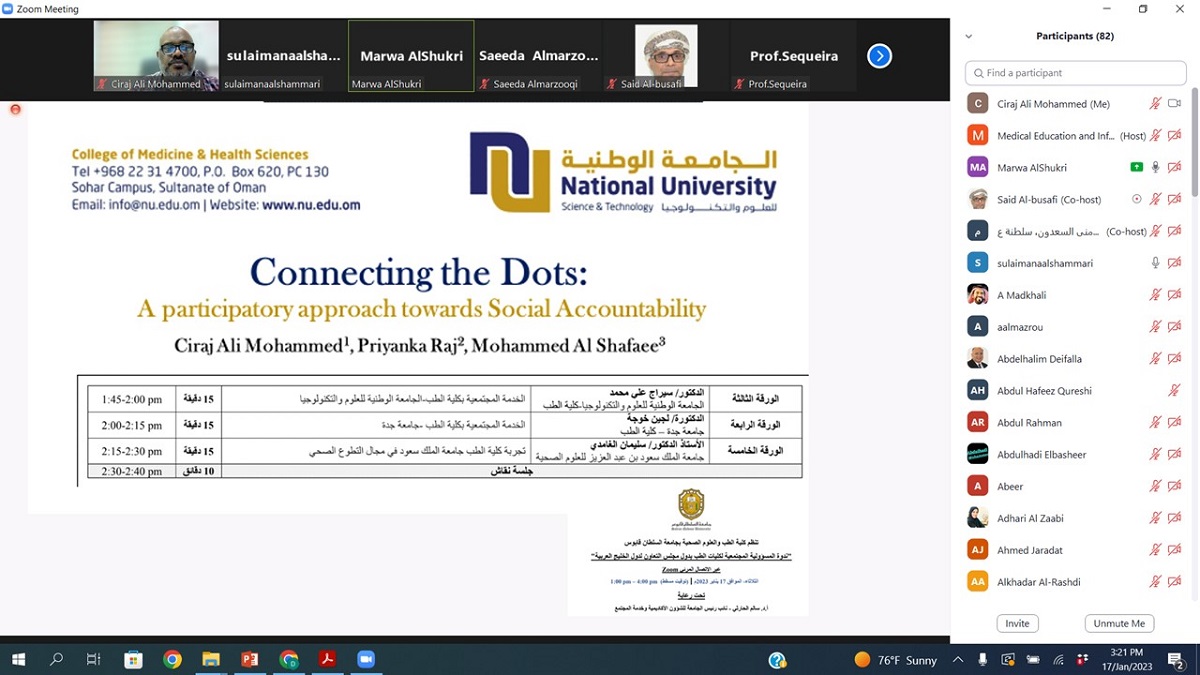The image size is (1200, 675).
Task: Click the red recording dot above the slide
Action: pyautogui.click(x=15, y=109)
